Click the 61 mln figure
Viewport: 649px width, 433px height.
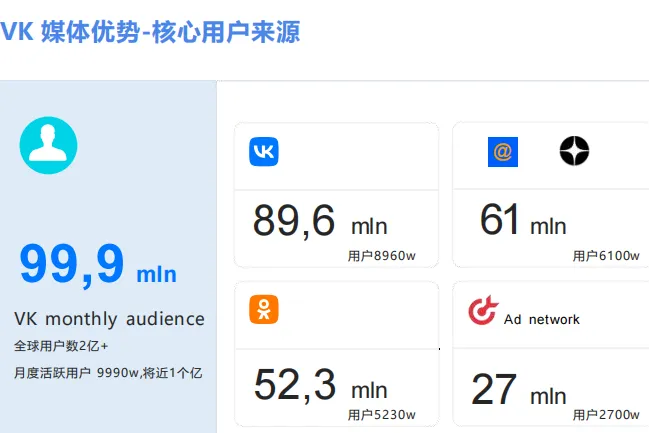click(523, 220)
